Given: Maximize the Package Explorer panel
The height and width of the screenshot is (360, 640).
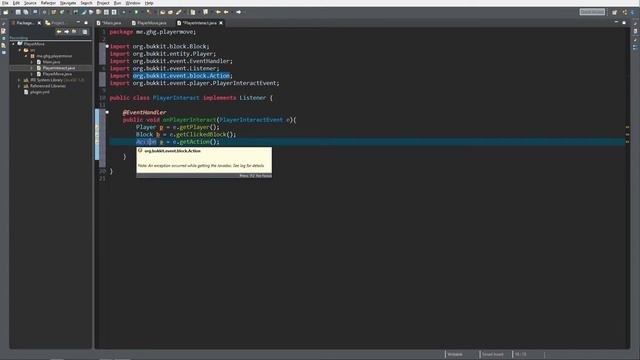Looking at the screenshot, I should (86, 22).
